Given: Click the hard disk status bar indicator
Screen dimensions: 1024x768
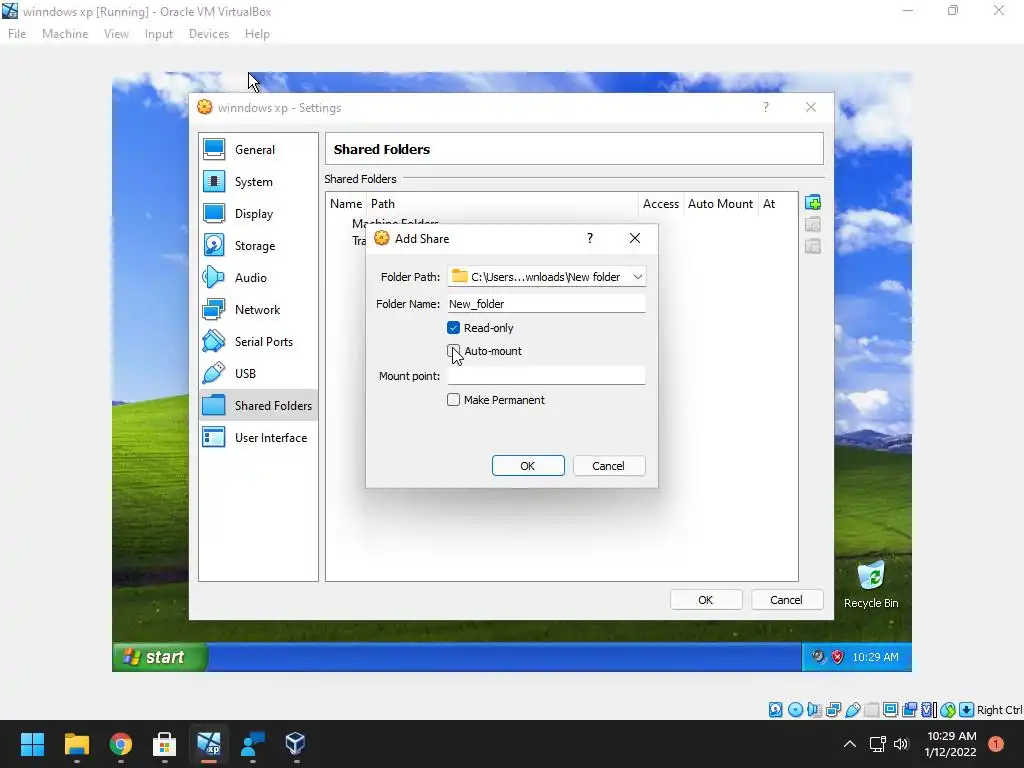Looking at the screenshot, I should point(775,710).
